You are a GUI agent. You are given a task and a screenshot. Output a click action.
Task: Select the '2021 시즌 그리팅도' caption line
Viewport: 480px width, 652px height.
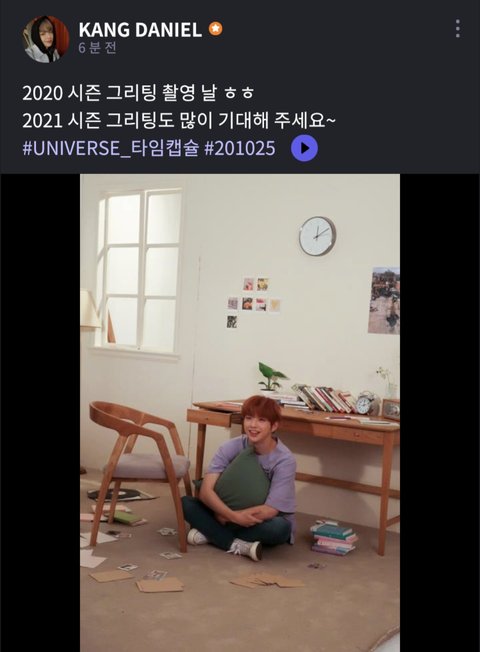click(x=179, y=121)
